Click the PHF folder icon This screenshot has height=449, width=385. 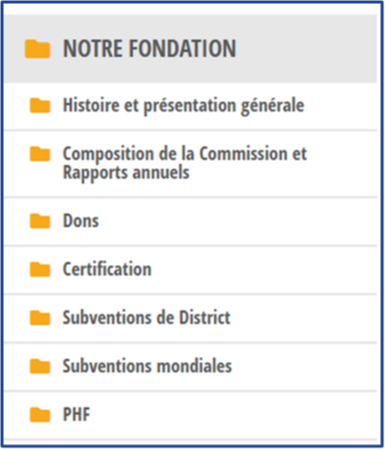pos(40,414)
